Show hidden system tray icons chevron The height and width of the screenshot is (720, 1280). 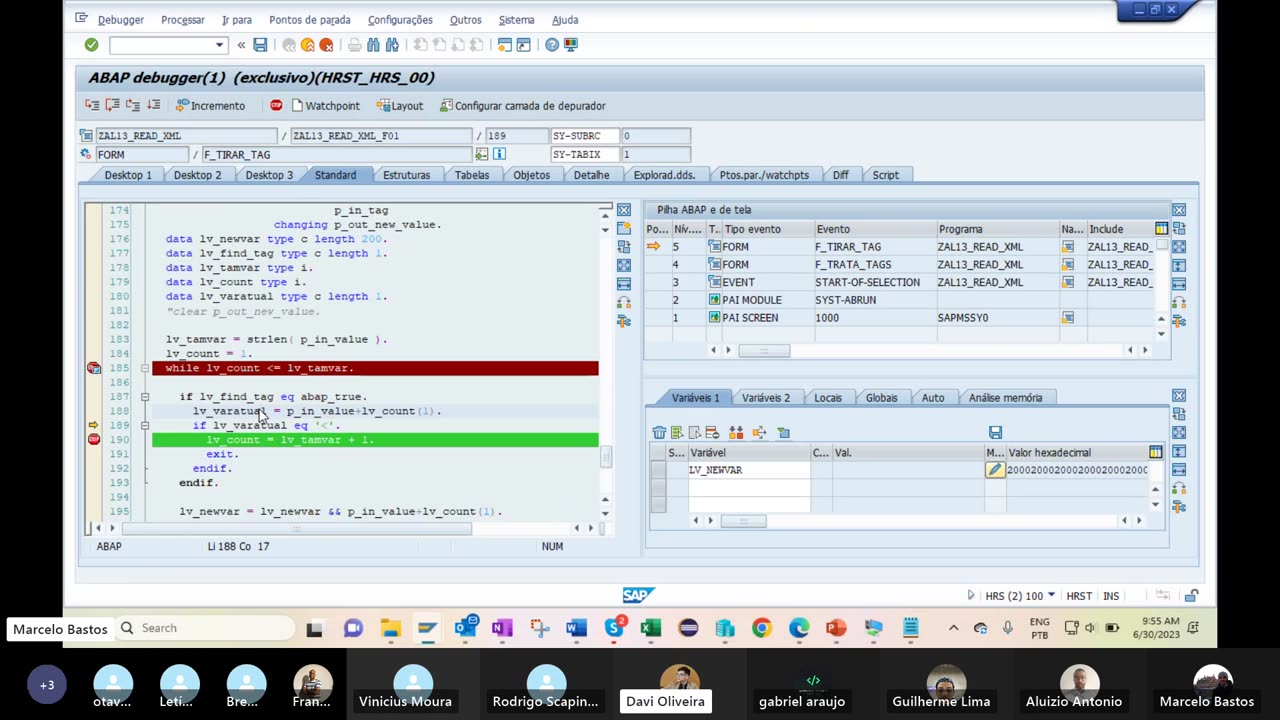953,628
